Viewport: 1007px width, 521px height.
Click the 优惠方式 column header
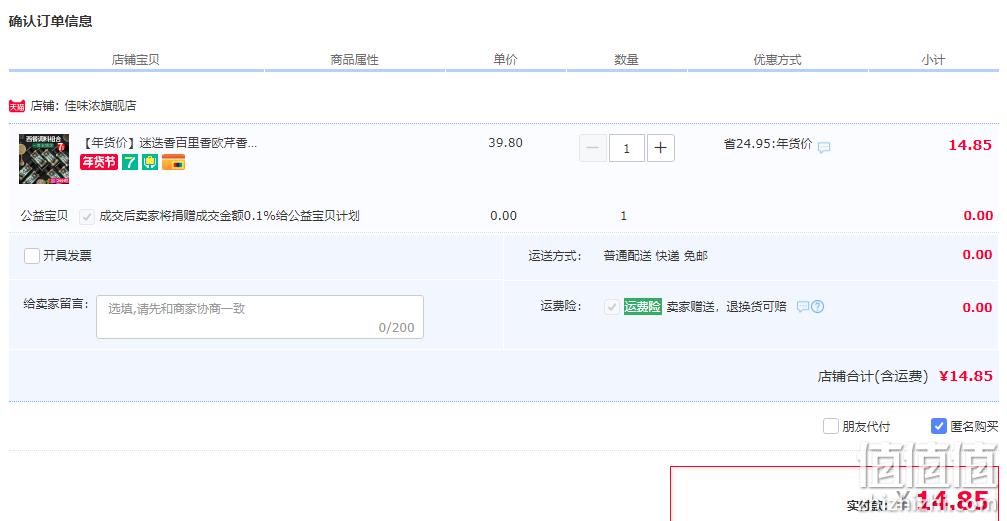tap(777, 60)
